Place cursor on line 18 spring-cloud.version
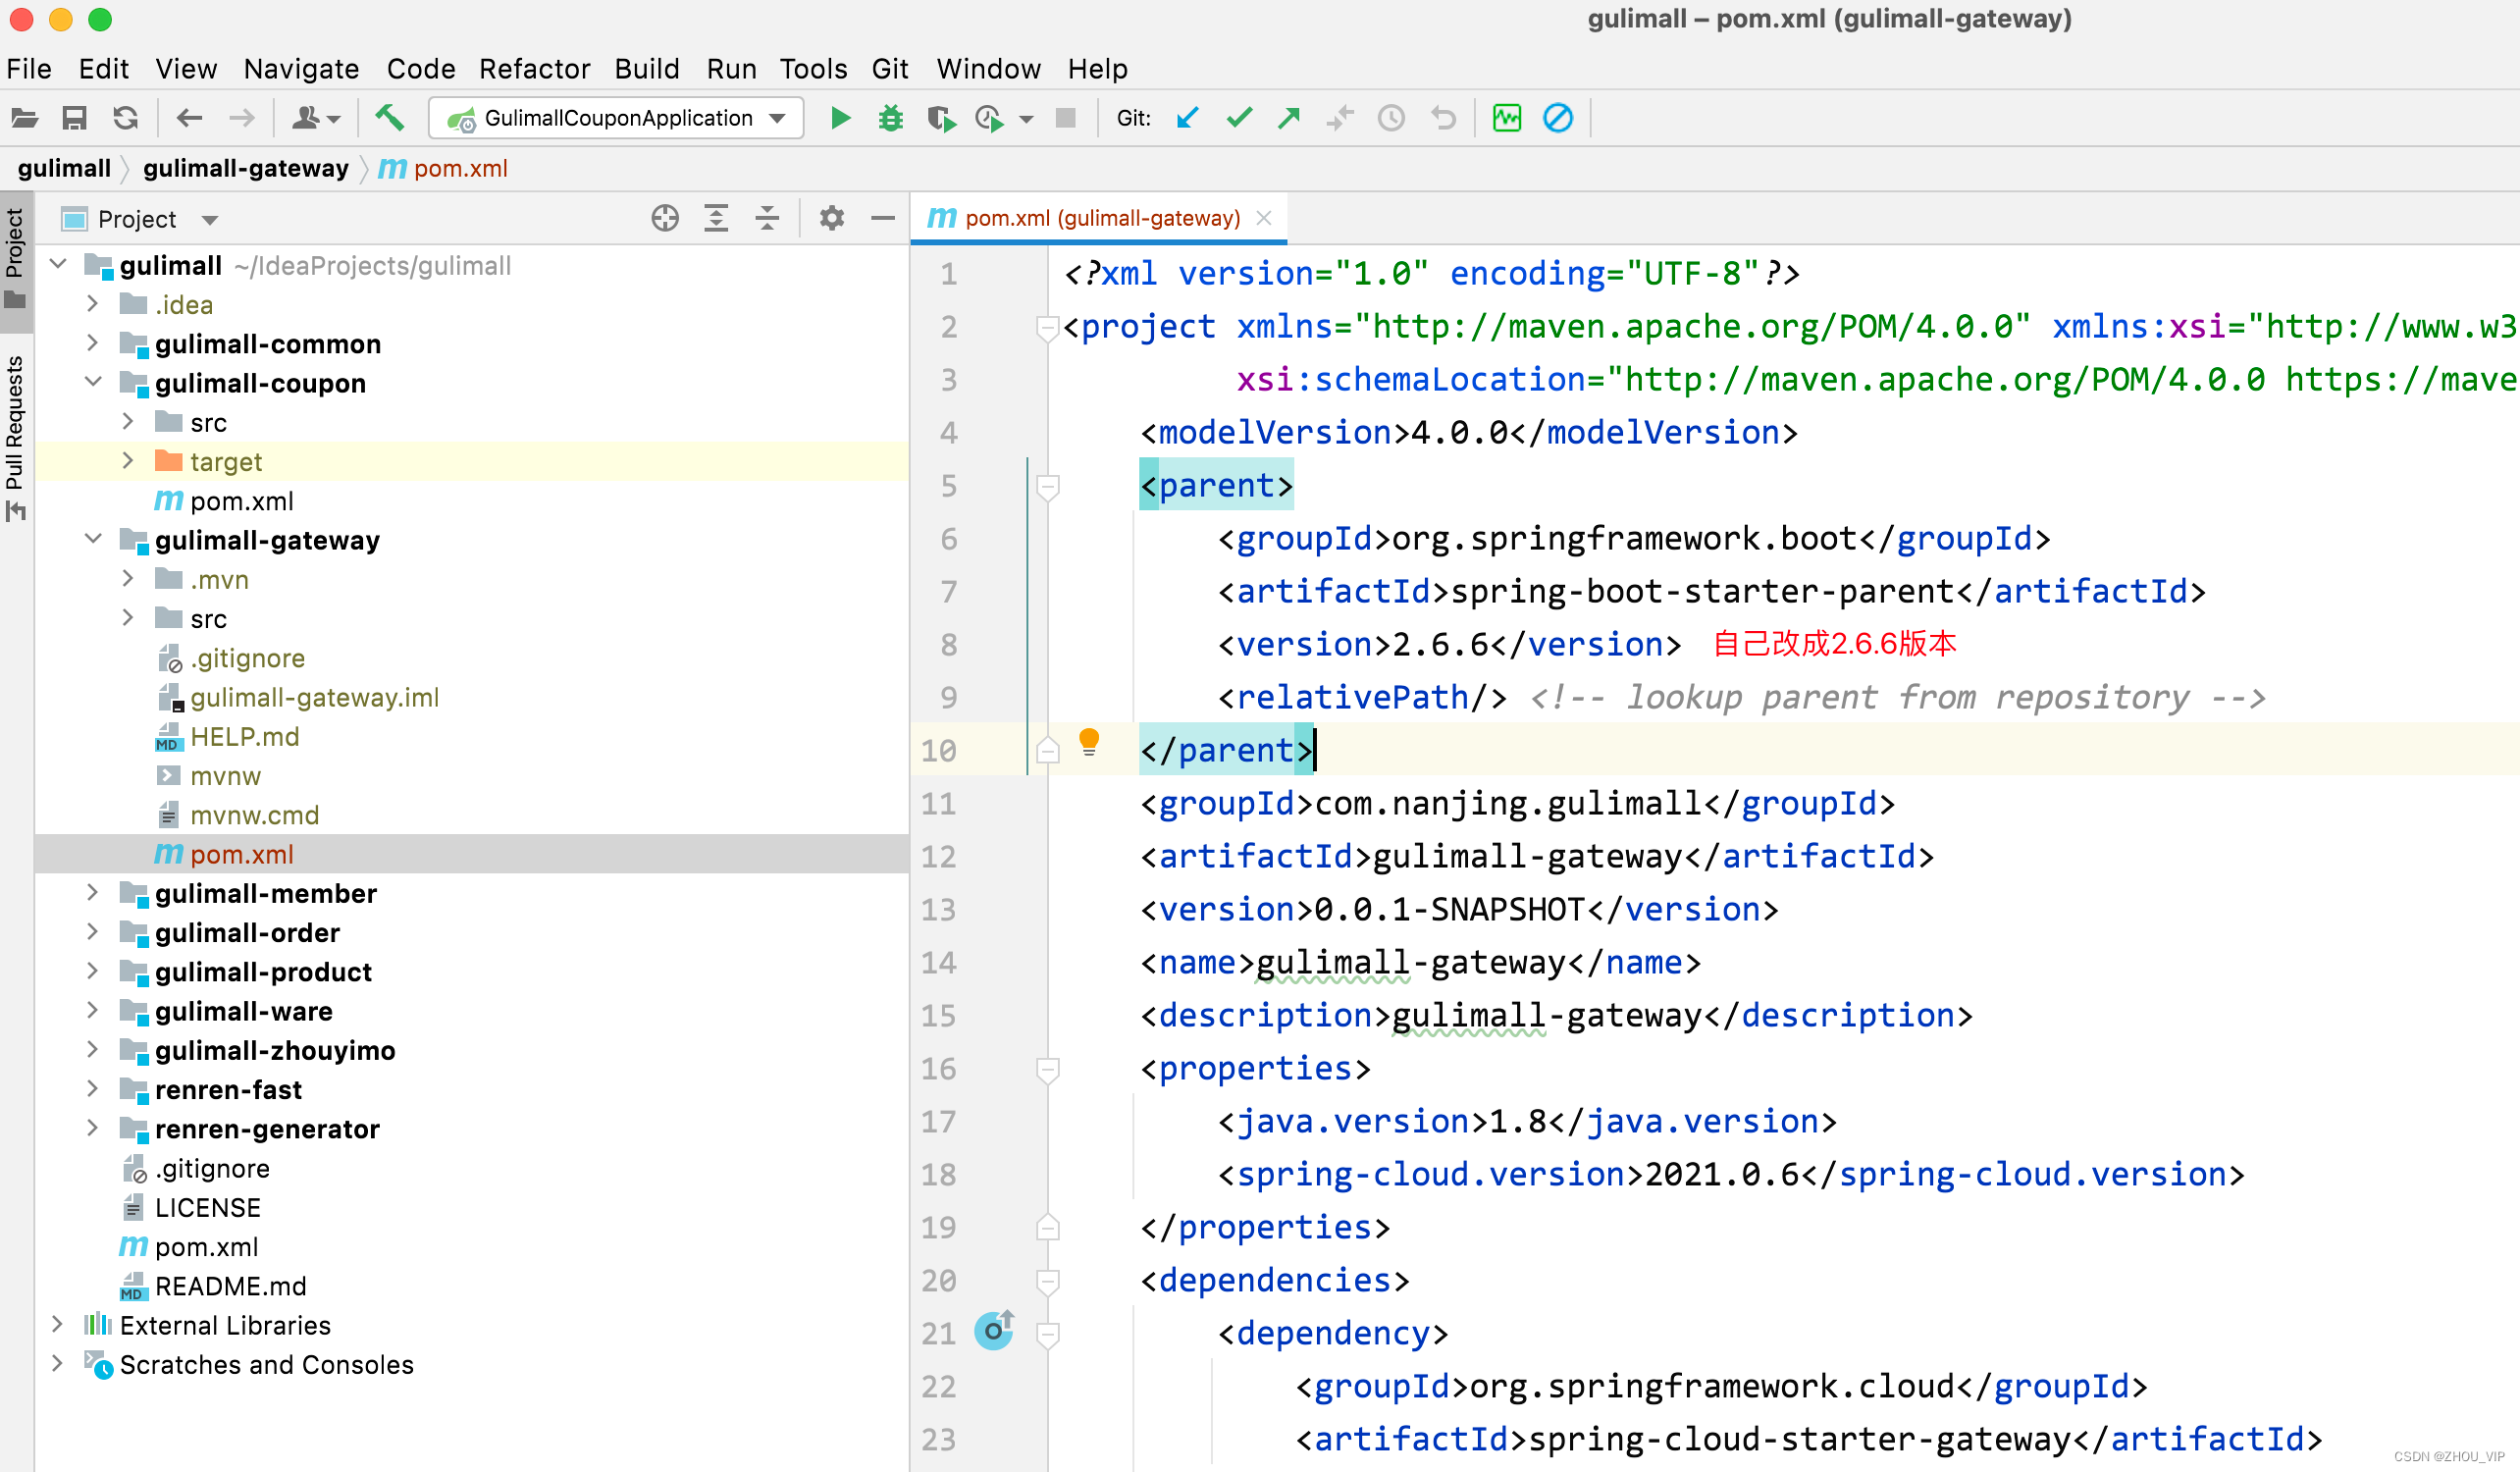This screenshot has height=1472, width=2520. 1731,1174
